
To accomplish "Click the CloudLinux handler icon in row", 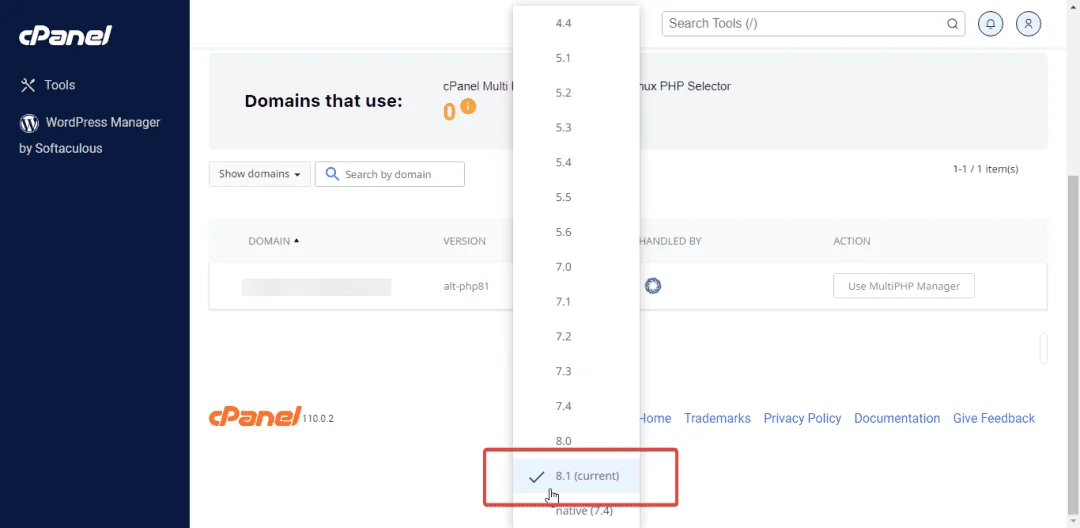I will (x=653, y=286).
